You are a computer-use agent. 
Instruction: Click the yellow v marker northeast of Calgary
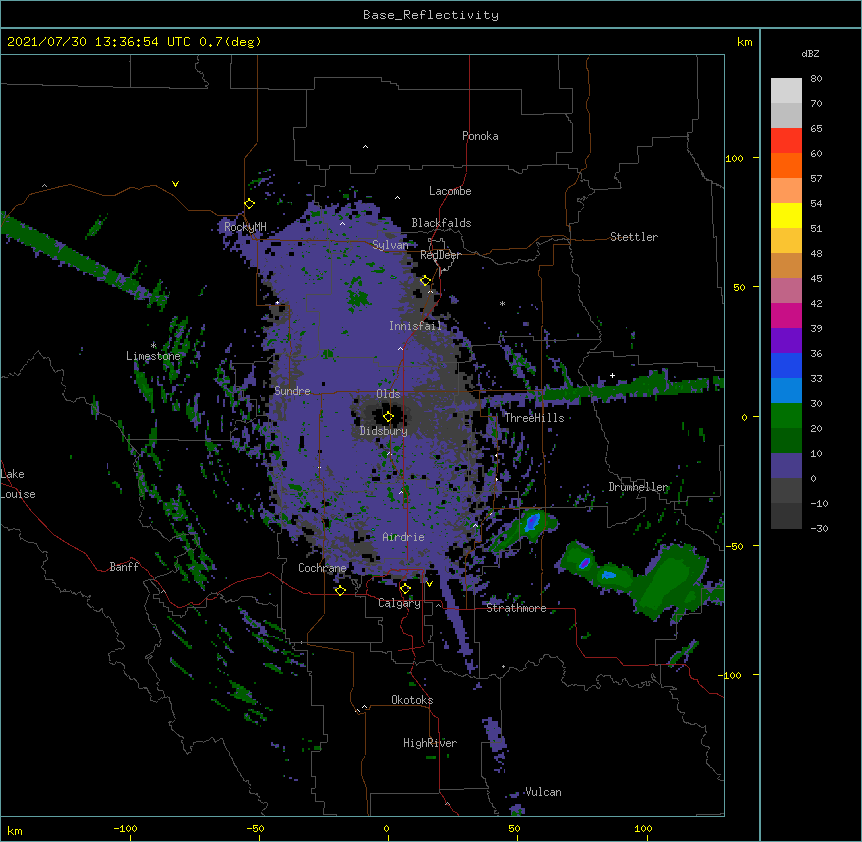[429, 584]
